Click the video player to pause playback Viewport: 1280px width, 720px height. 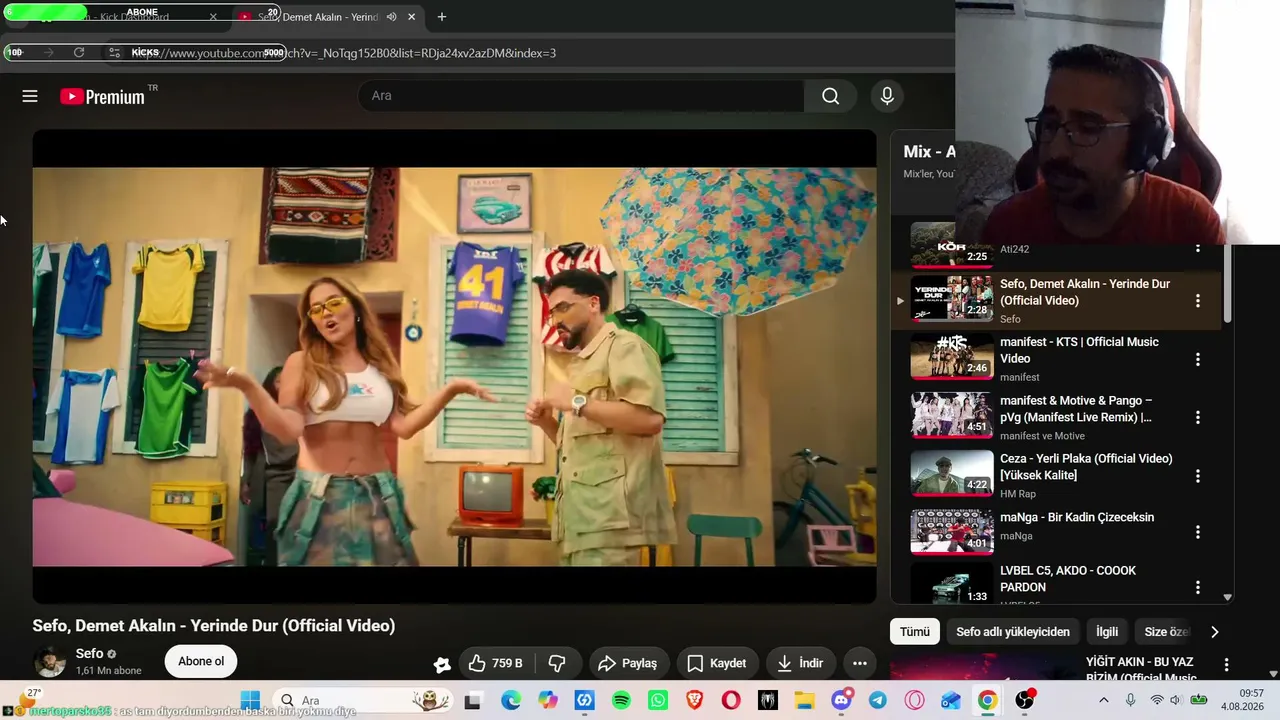pyautogui.click(x=454, y=366)
